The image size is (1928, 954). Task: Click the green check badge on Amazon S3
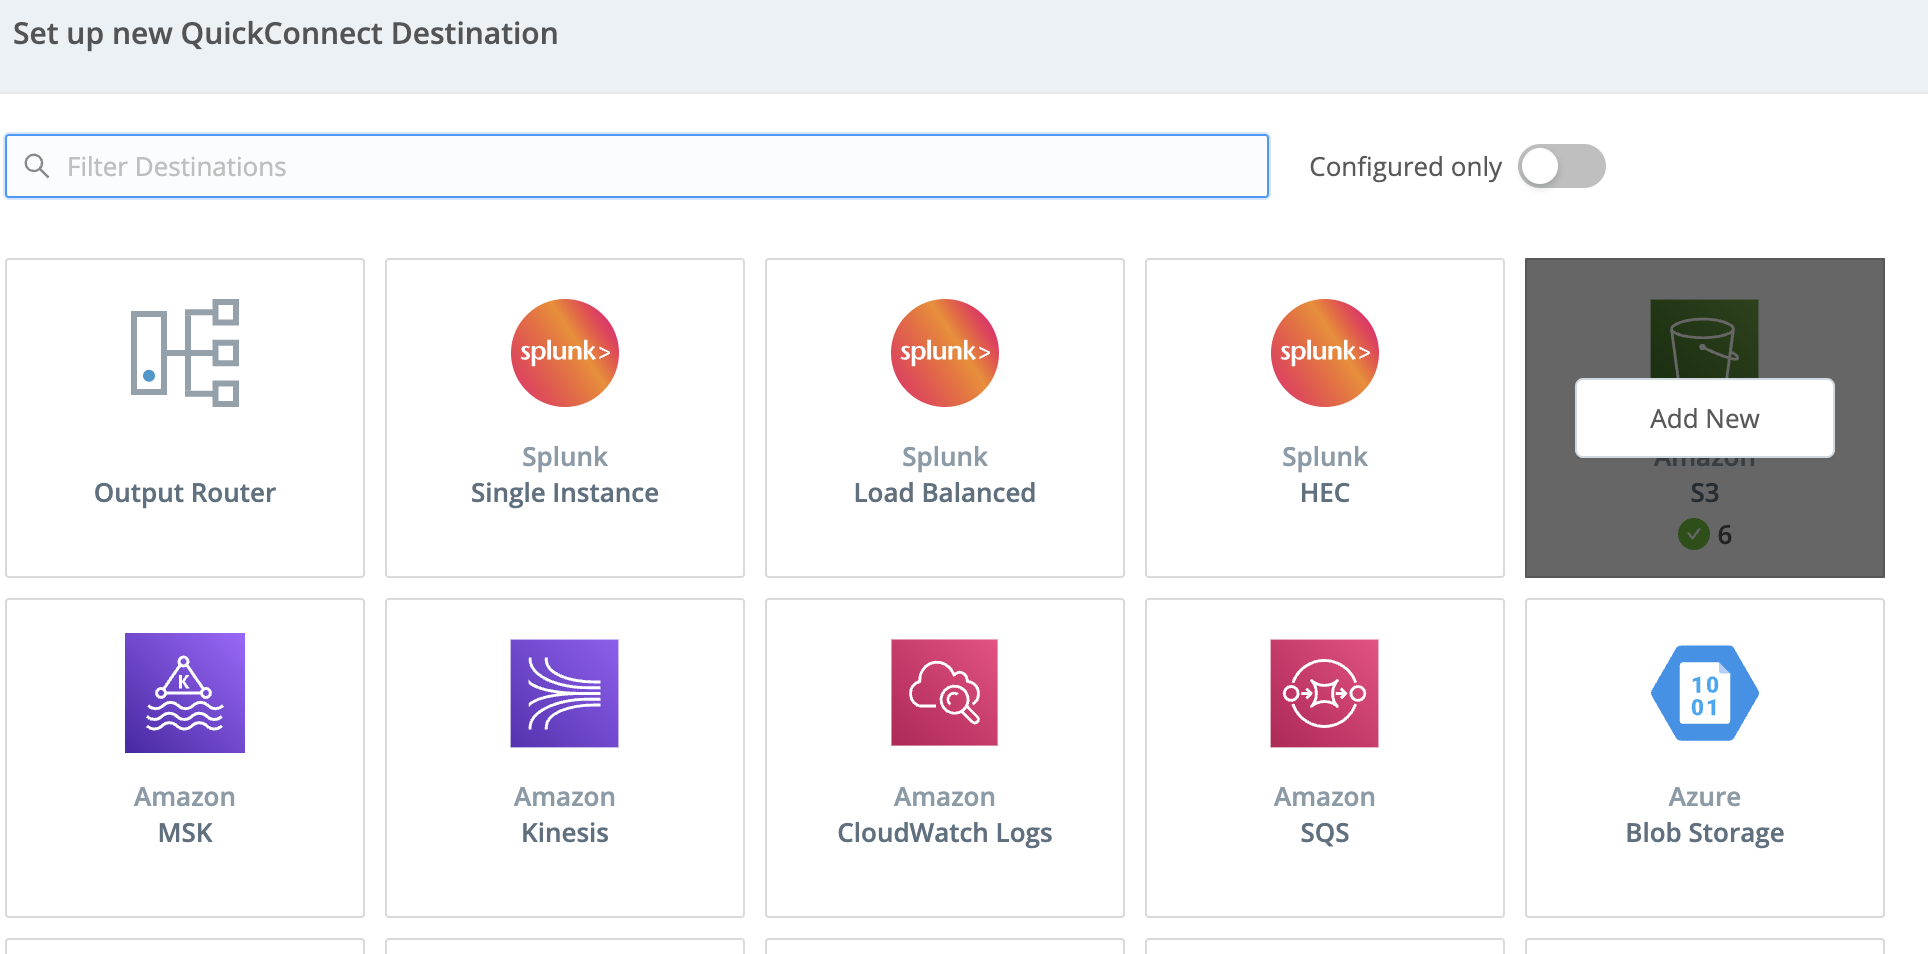pyautogui.click(x=1693, y=534)
